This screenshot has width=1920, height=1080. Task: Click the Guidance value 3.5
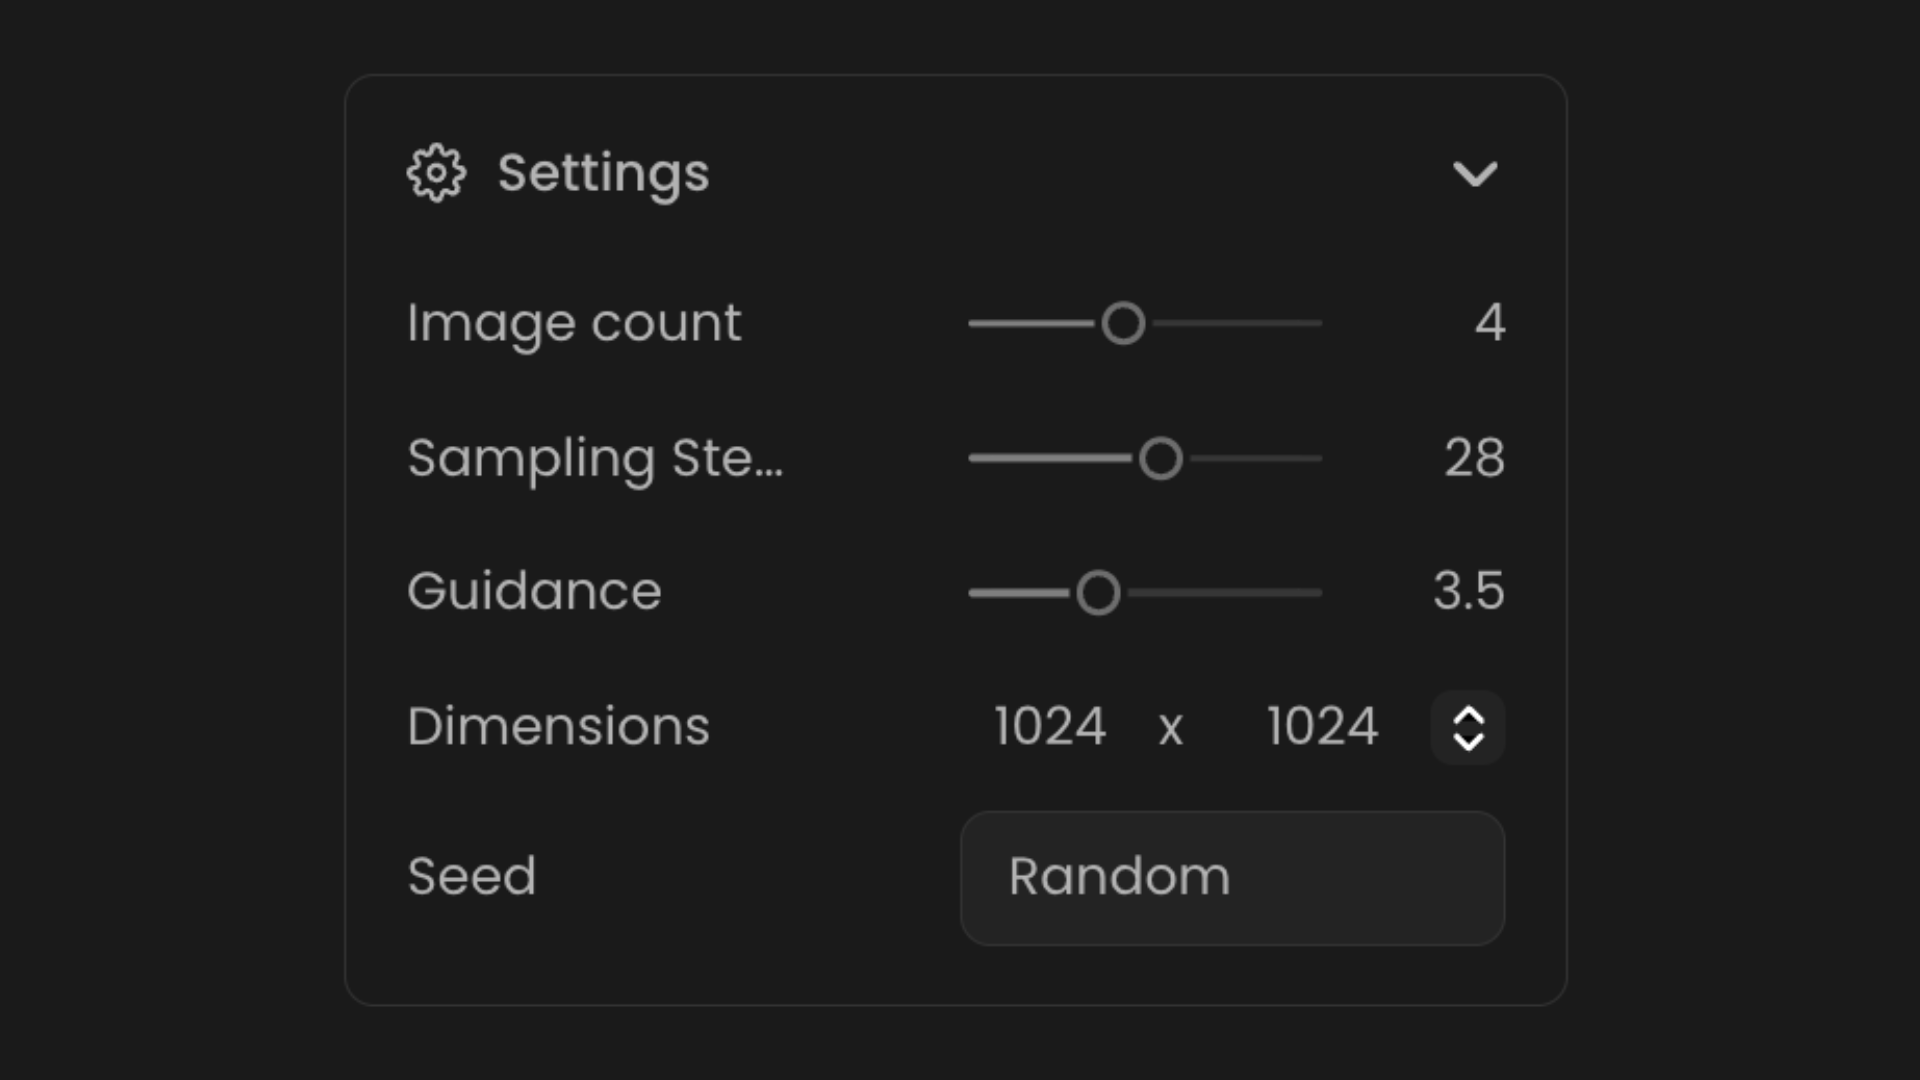(1468, 591)
